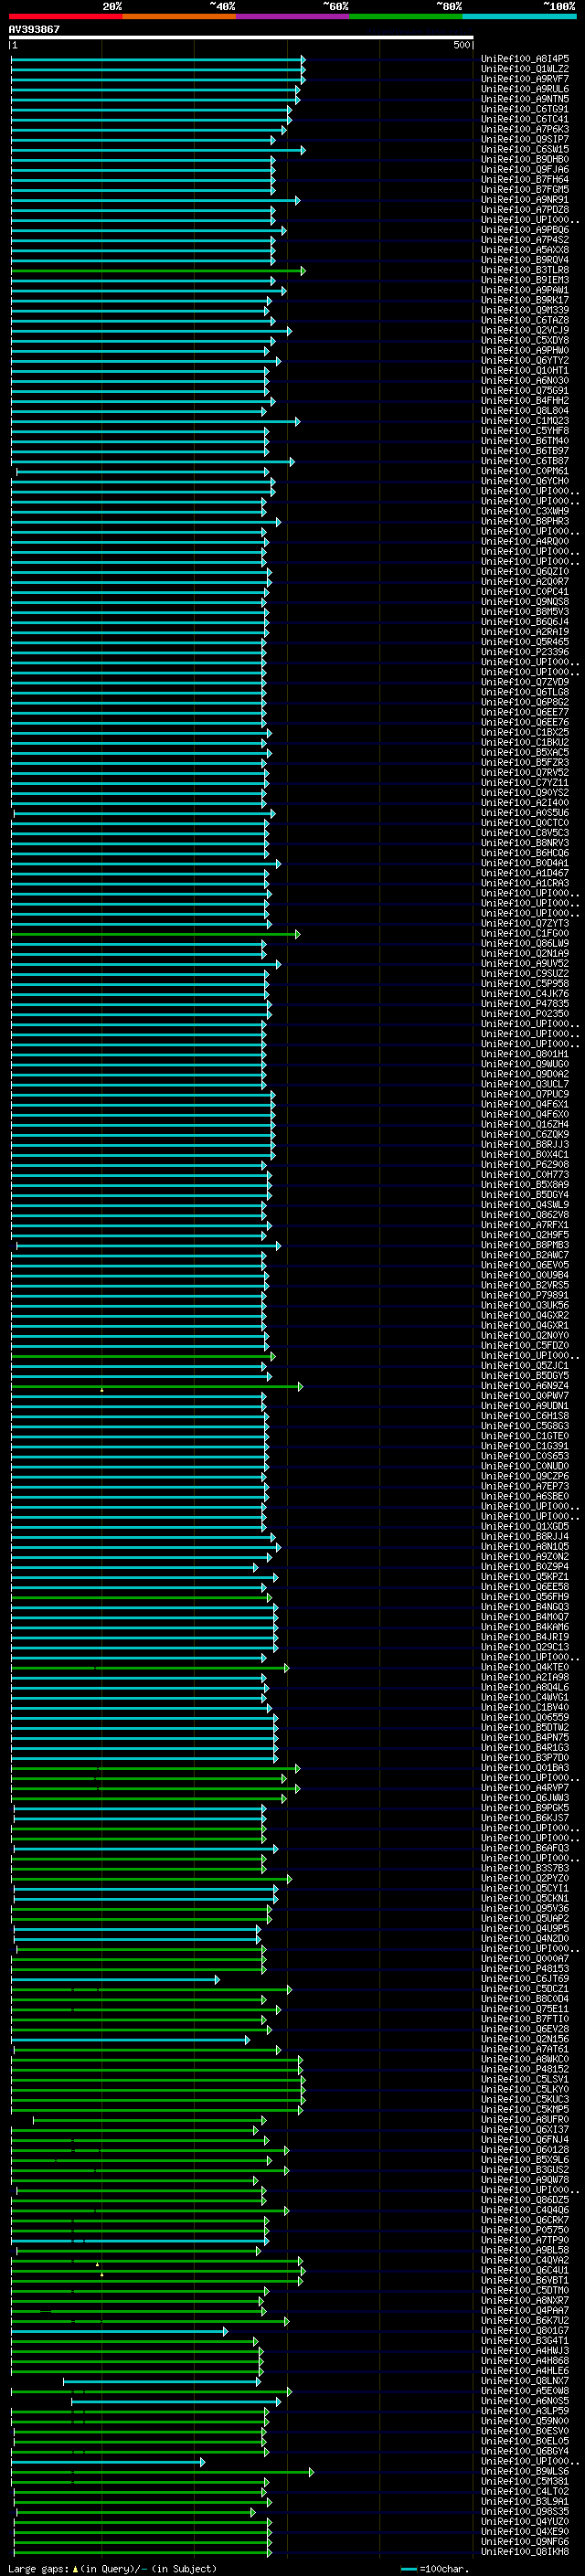Select the UniRef100_Q6BGY4 label
585x2576 pixels.
[525, 2451]
